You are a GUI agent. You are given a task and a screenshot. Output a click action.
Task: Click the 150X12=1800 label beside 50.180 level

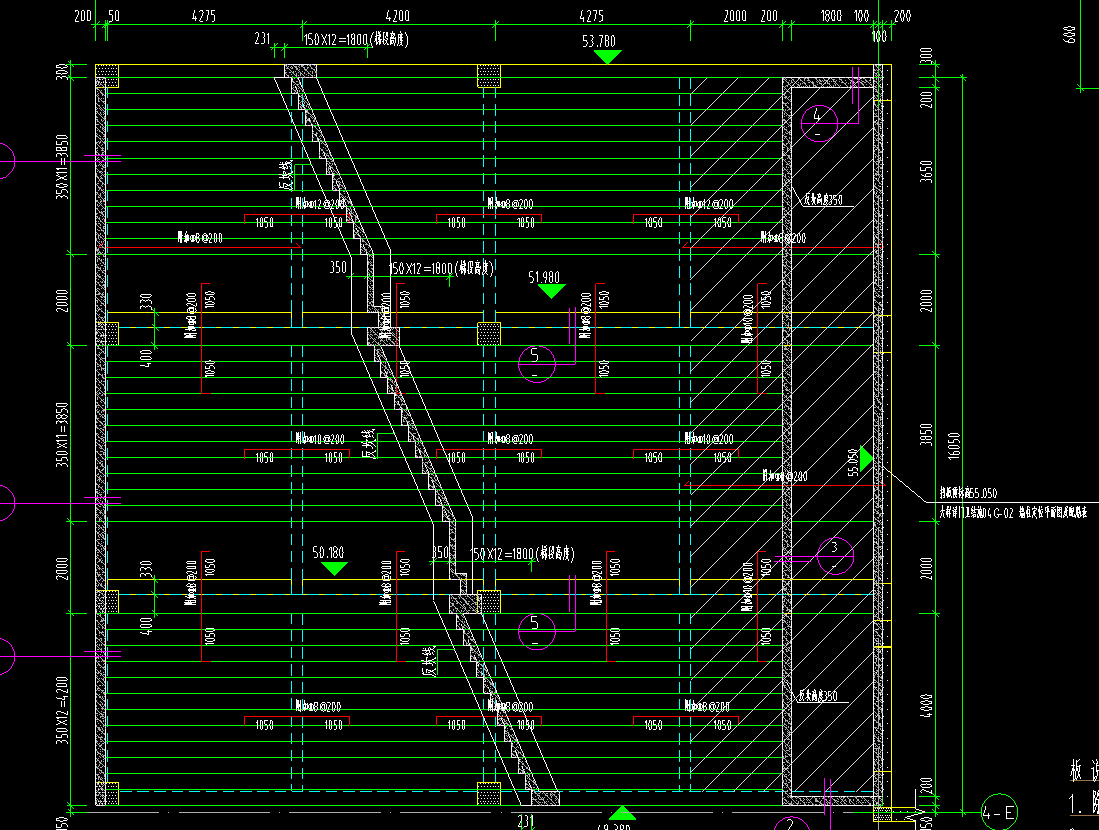[522, 554]
